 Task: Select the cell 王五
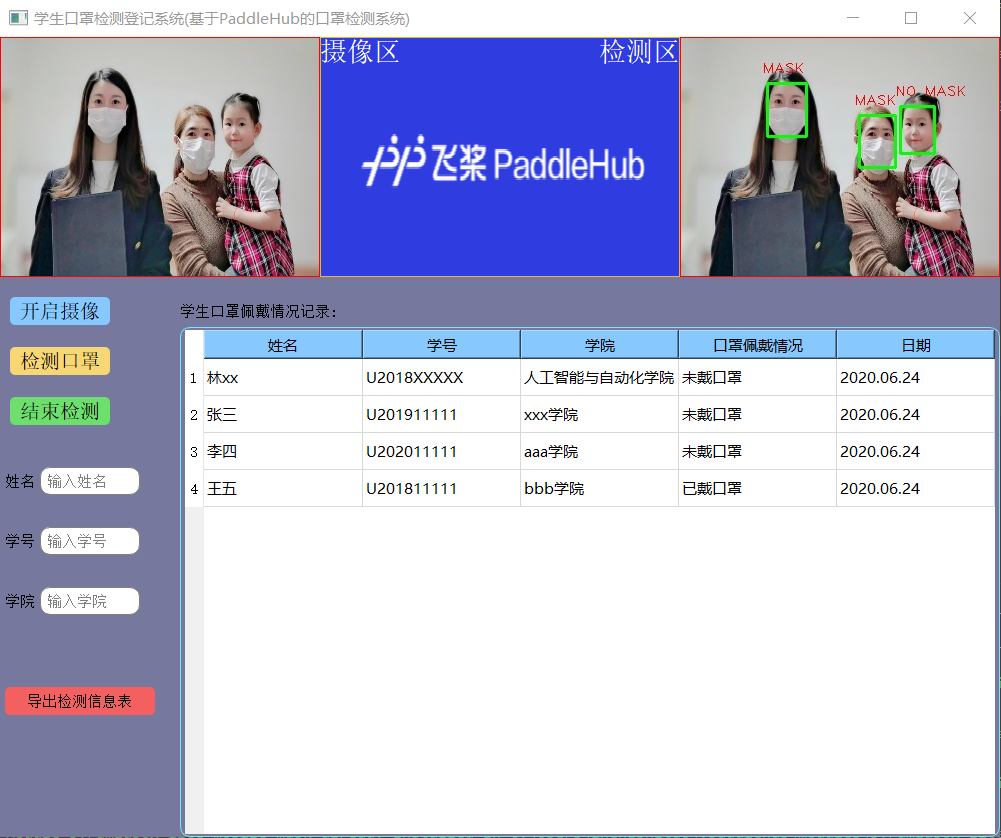(283, 489)
